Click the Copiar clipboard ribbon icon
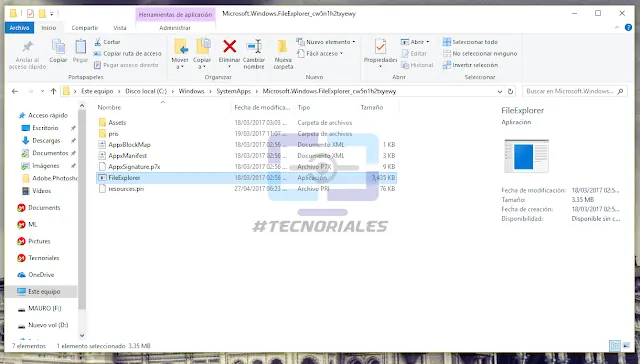Image resolution: width=640 pixels, height=364 pixels. (58, 47)
